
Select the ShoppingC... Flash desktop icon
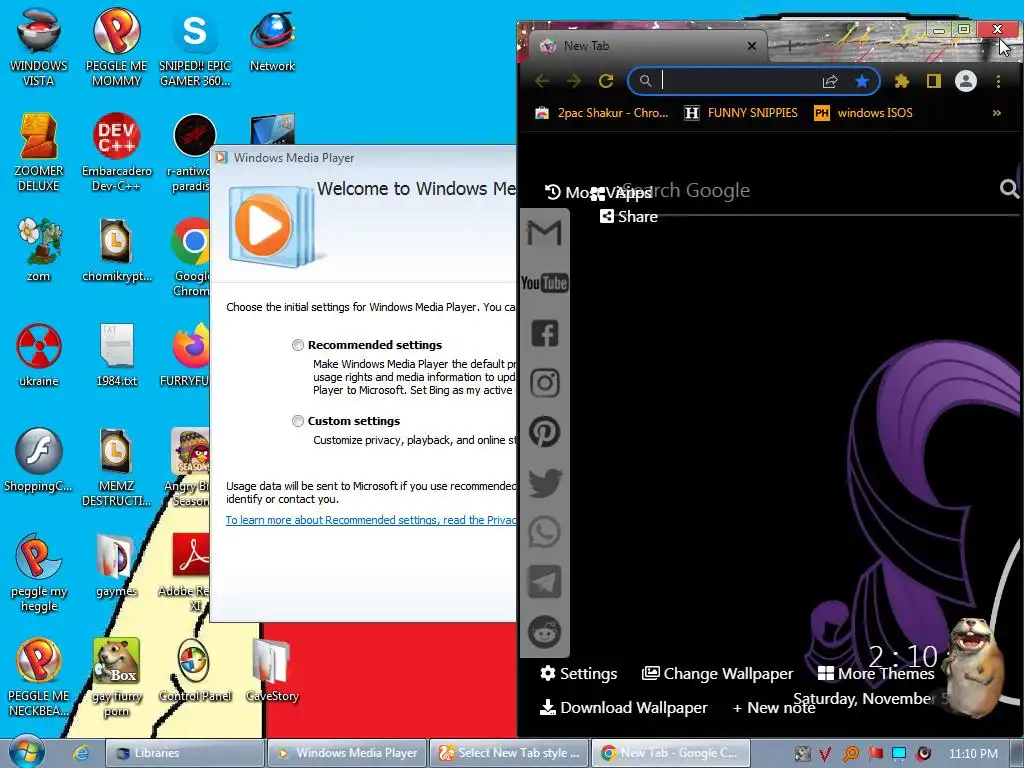tap(39, 460)
